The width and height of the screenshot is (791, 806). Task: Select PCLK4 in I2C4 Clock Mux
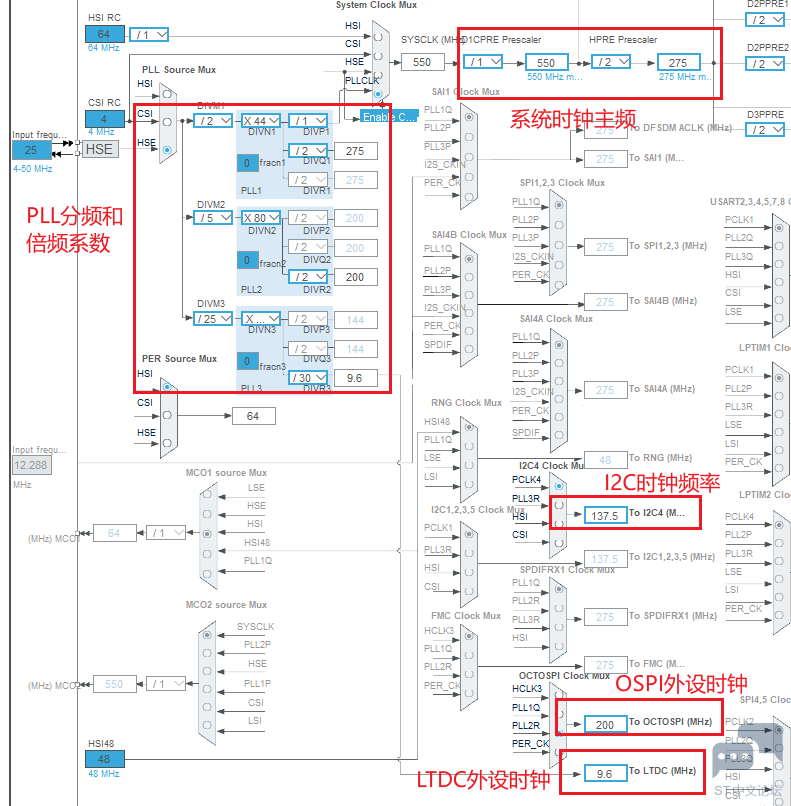click(559, 486)
